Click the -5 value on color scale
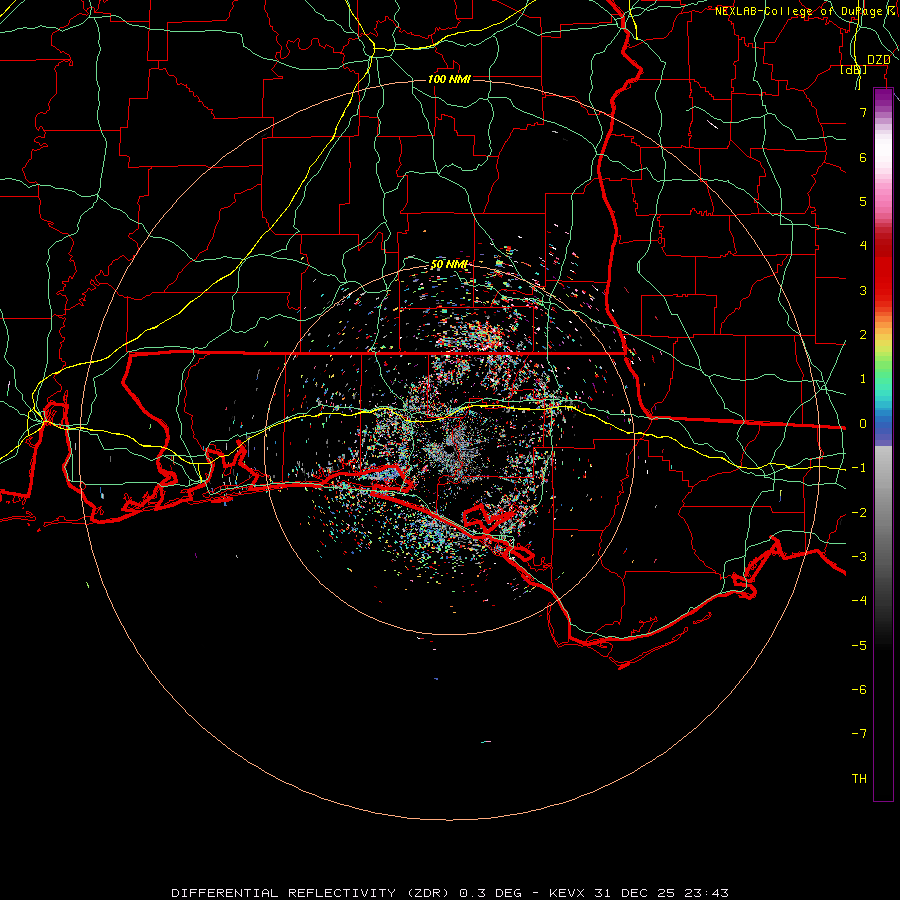 click(x=859, y=646)
